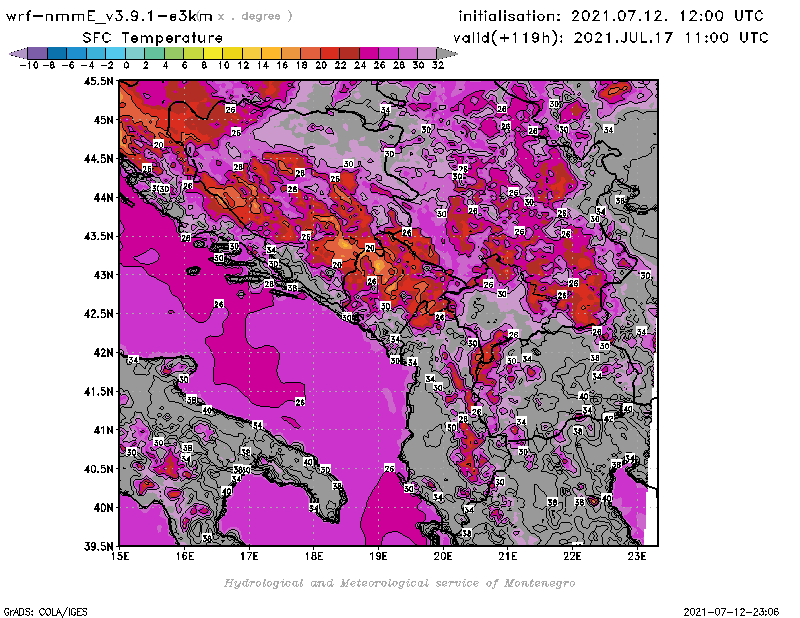Viewport: 800px width, 618px height.
Task: Click the '43N' latitude label
Action: click(103, 275)
